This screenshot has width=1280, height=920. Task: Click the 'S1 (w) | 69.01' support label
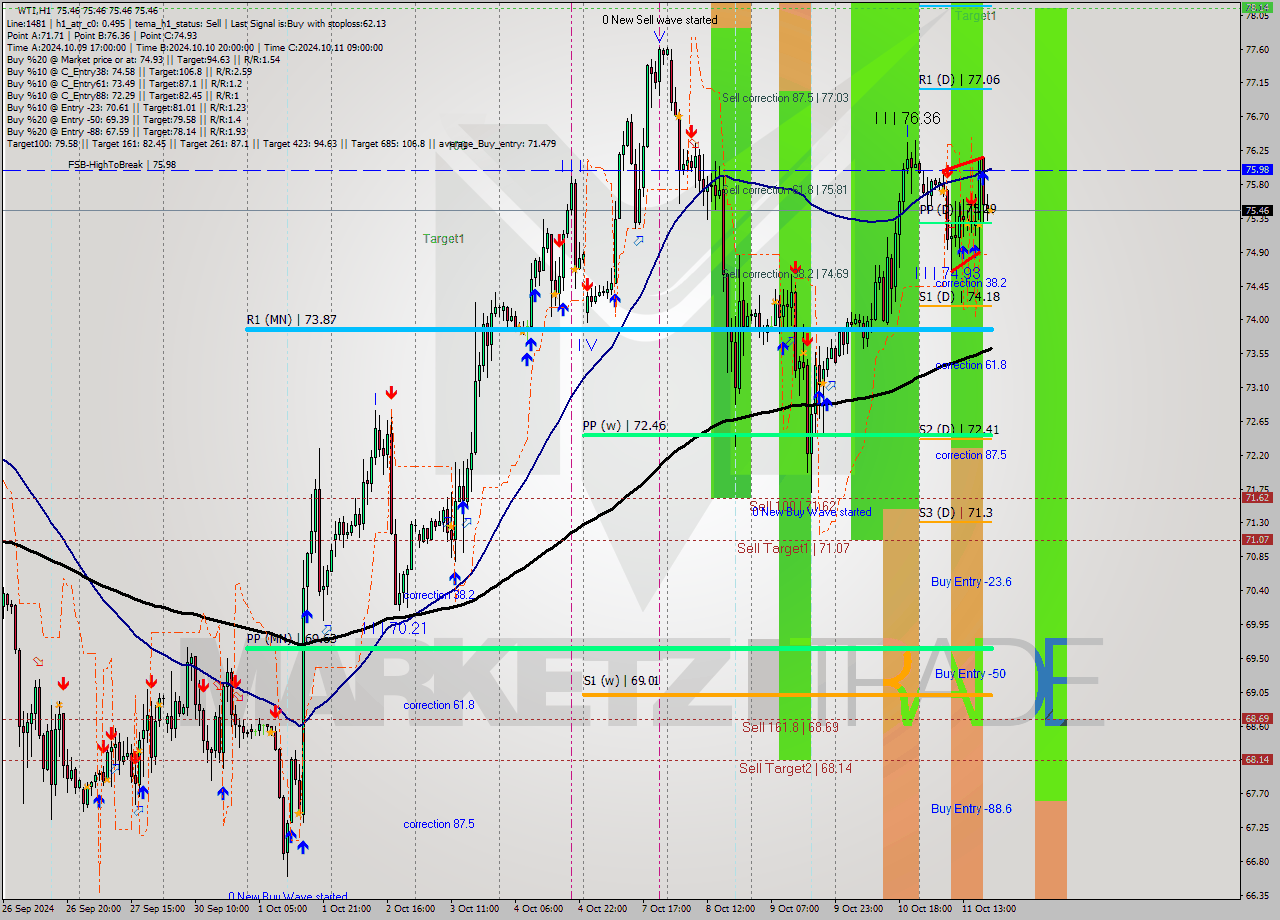[621, 681]
